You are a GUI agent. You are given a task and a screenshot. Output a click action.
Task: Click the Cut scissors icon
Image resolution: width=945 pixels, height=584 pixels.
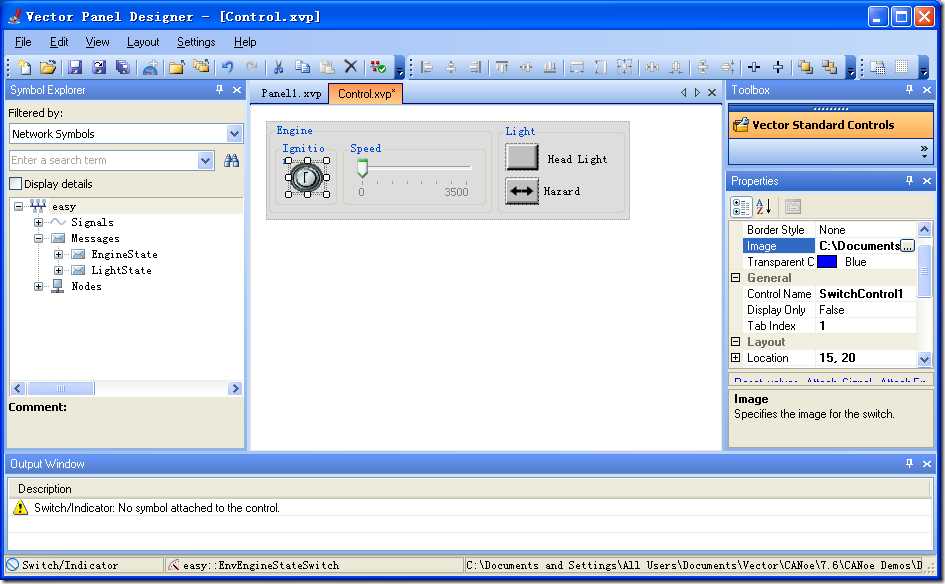click(278, 67)
